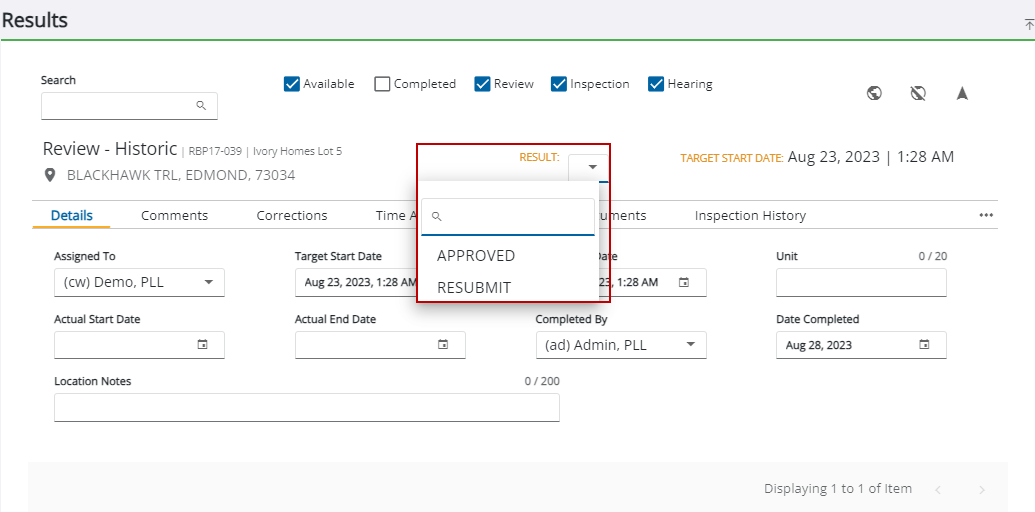1035x512 pixels.
Task: Click the Location Notes text field
Action: click(x=306, y=408)
